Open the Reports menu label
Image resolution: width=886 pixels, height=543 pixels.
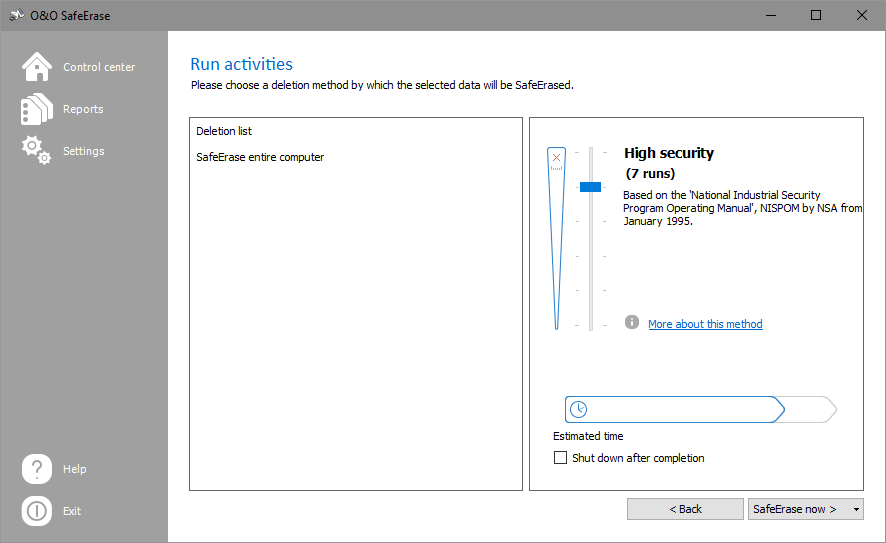pyautogui.click(x=83, y=109)
